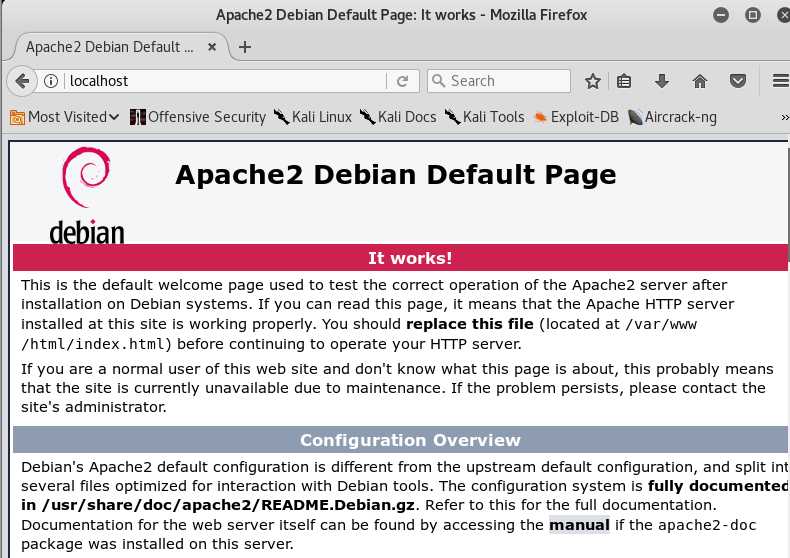
Task: Open the Downloads panel arrow
Action: pyautogui.click(x=662, y=81)
